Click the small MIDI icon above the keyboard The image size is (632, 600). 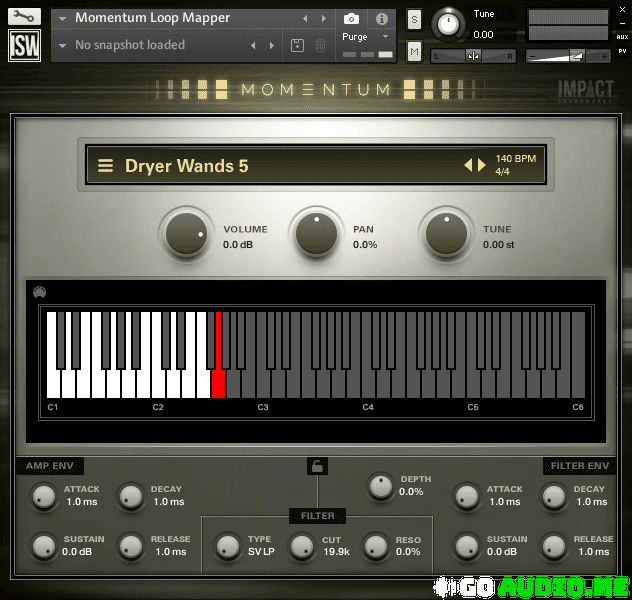click(x=40, y=292)
